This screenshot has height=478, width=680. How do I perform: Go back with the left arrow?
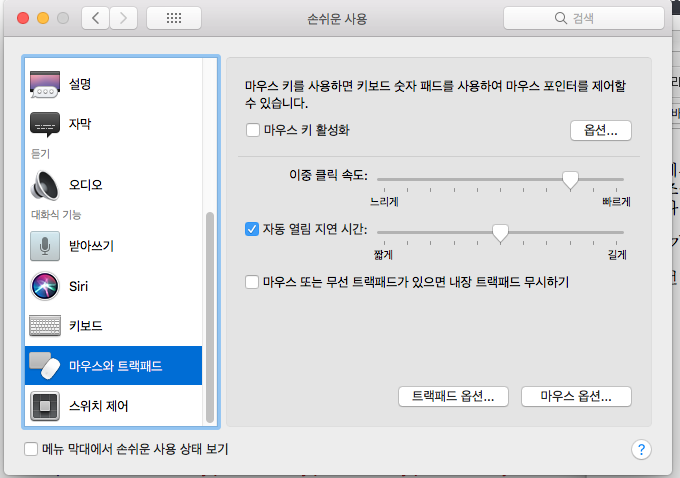(x=95, y=18)
